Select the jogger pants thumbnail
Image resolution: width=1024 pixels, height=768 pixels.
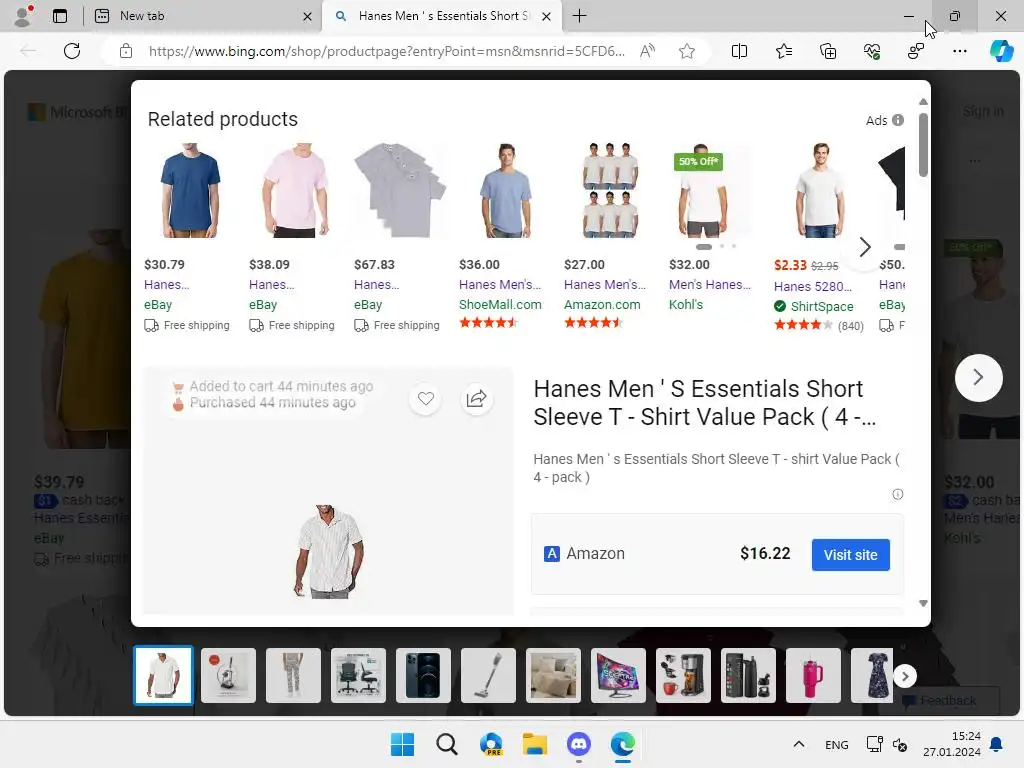pyautogui.click(x=293, y=676)
